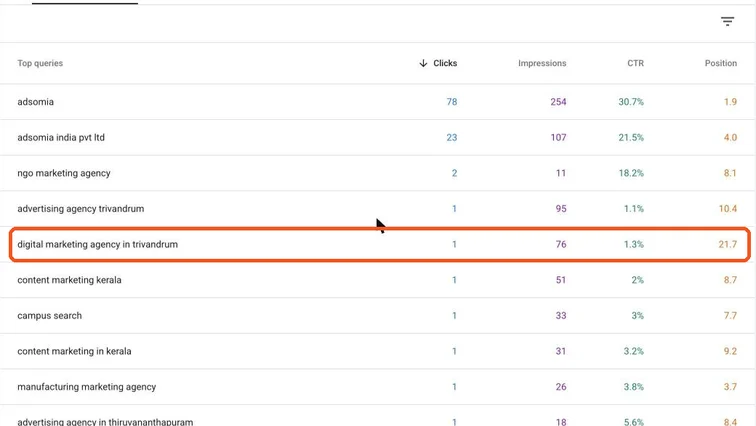The width and height of the screenshot is (756, 426).
Task: Click the 1.9 position value
Action: click(730, 102)
